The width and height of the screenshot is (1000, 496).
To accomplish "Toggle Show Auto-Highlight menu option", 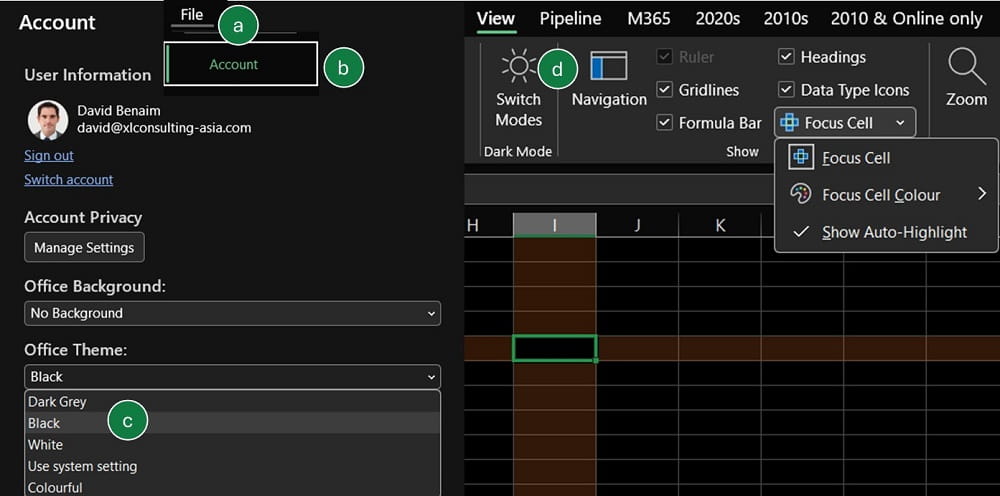I will [886, 232].
